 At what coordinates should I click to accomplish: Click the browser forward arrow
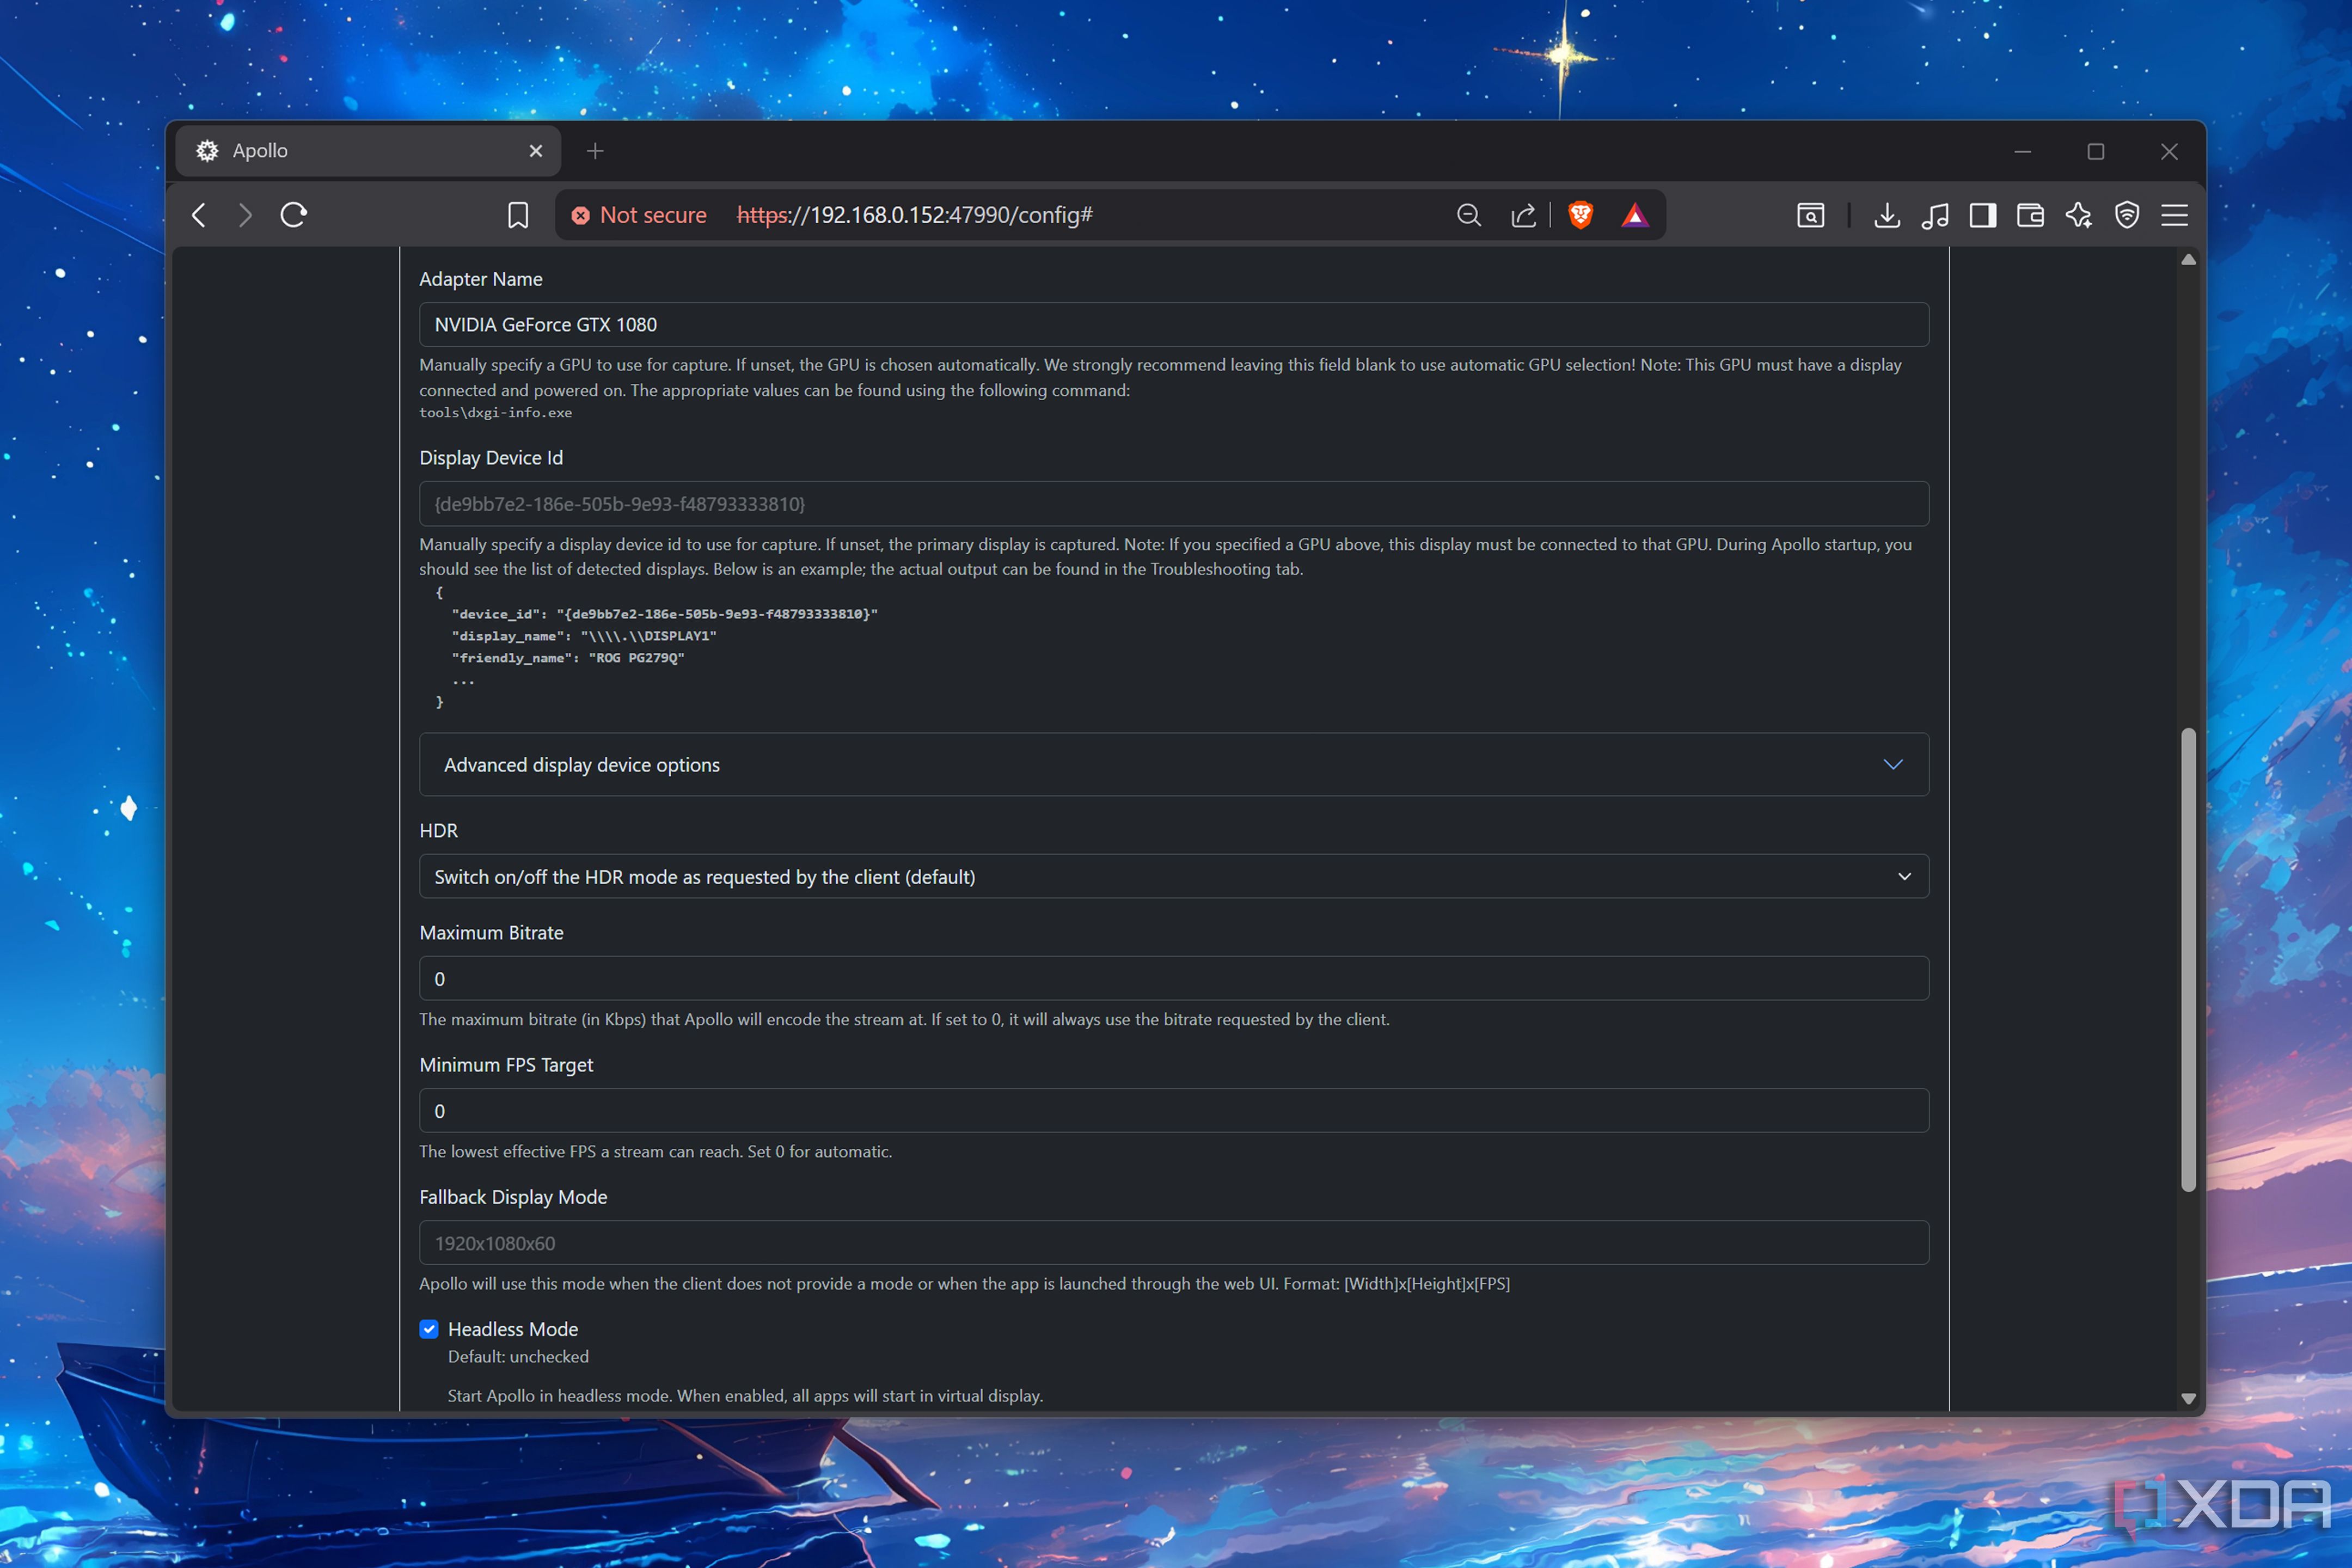pyautogui.click(x=245, y=215)
